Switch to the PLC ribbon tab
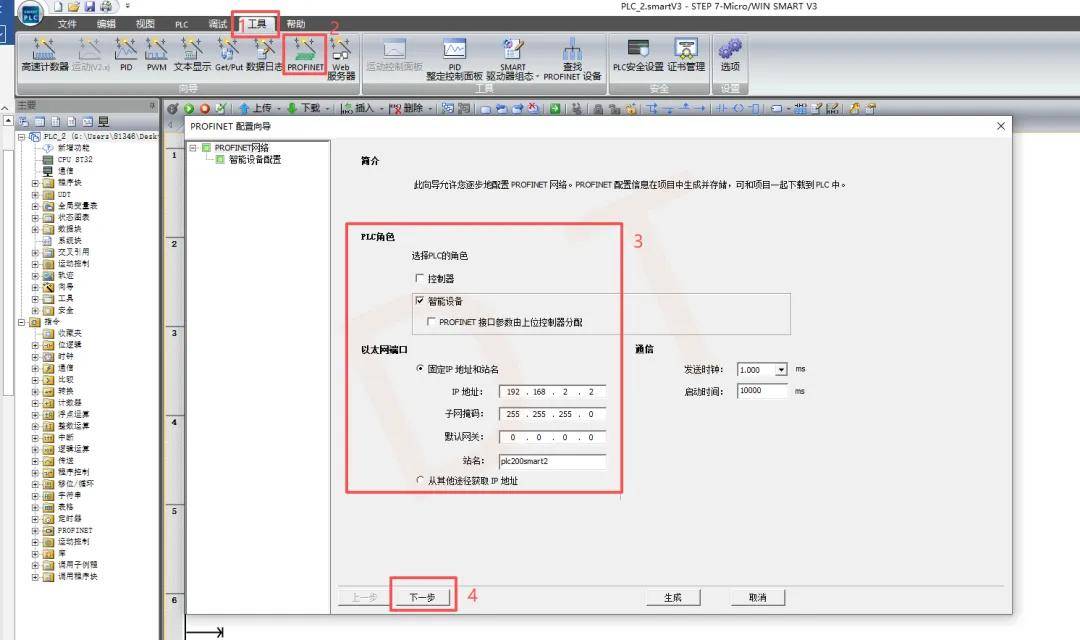Image resolution: width=1080 pixels, height=640 pixels. (182, 24)
